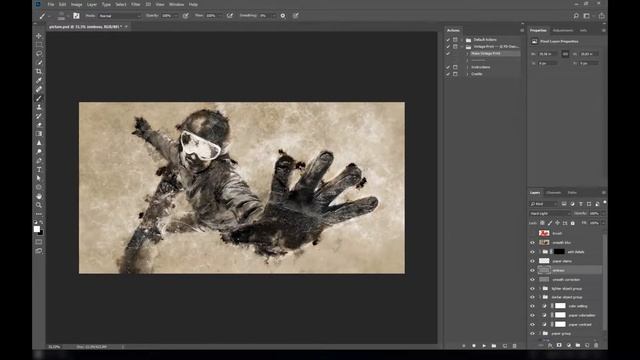Show the hidden brush layer
The height and width of the screenshot is (360, 640).
point(532,233)
